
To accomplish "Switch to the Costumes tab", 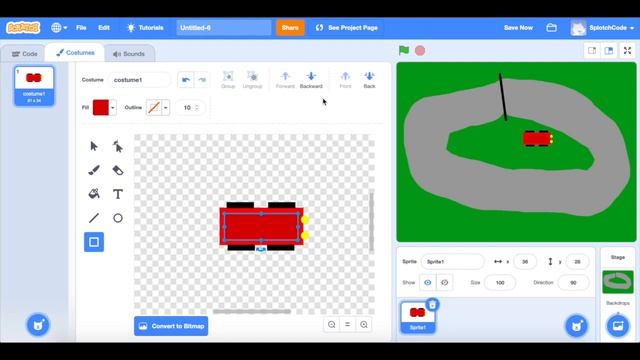I will 75,53.
